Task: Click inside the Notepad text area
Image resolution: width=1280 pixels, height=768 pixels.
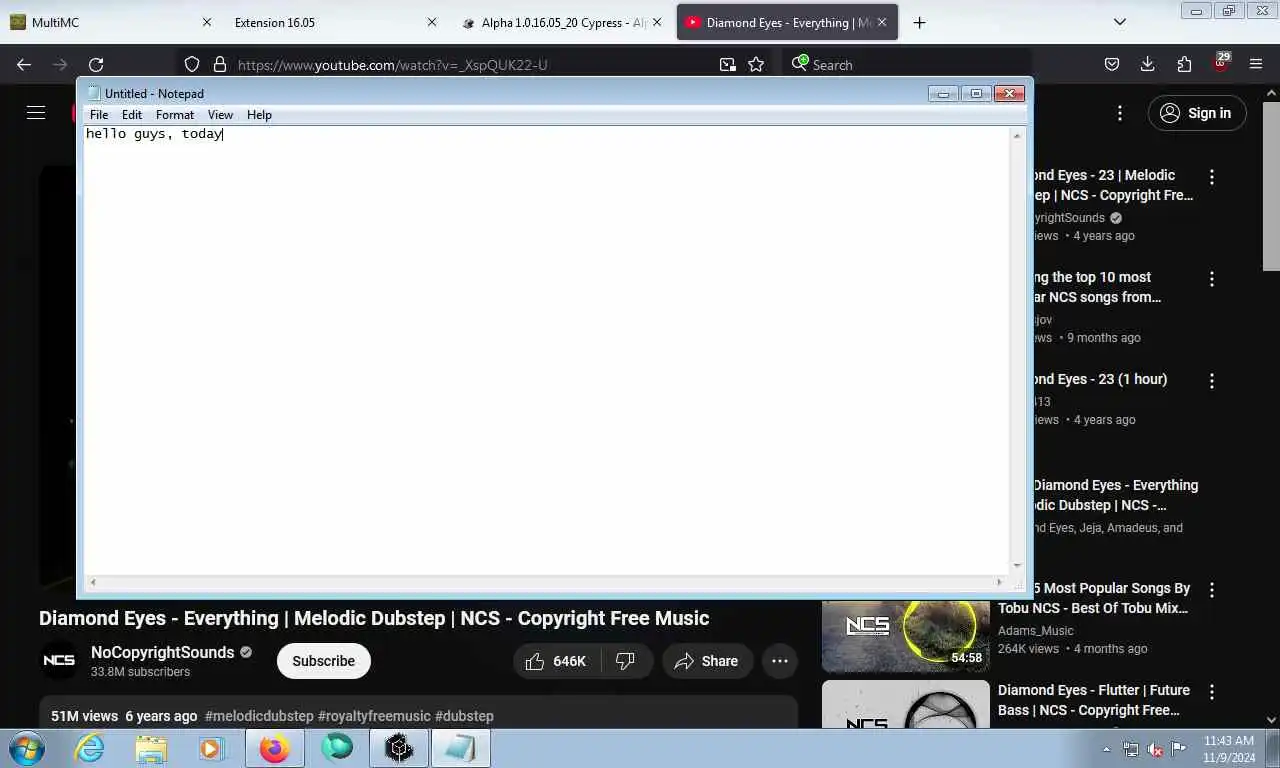Action: [547, 350]
